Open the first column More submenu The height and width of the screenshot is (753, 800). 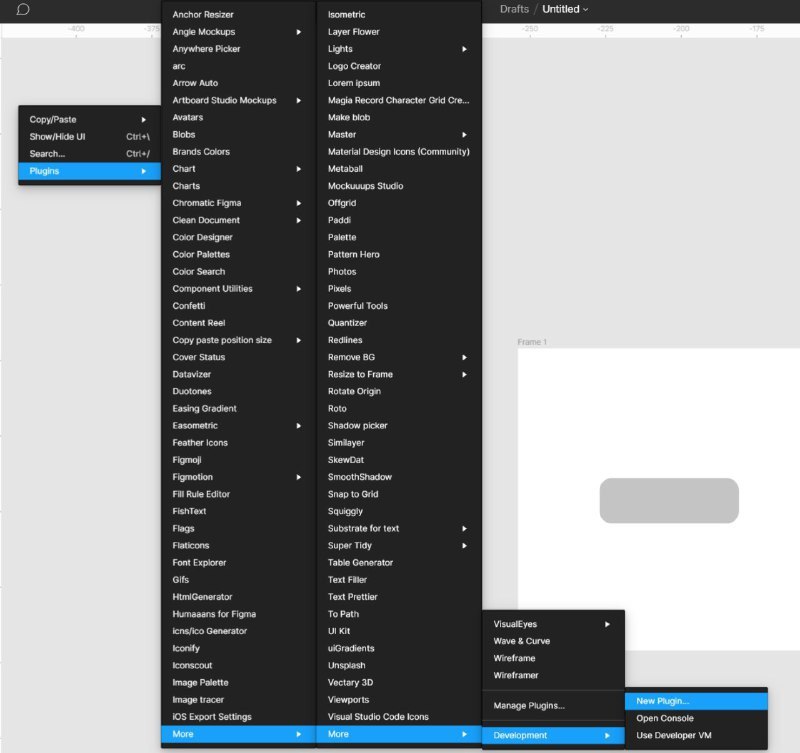coord(238,734)
